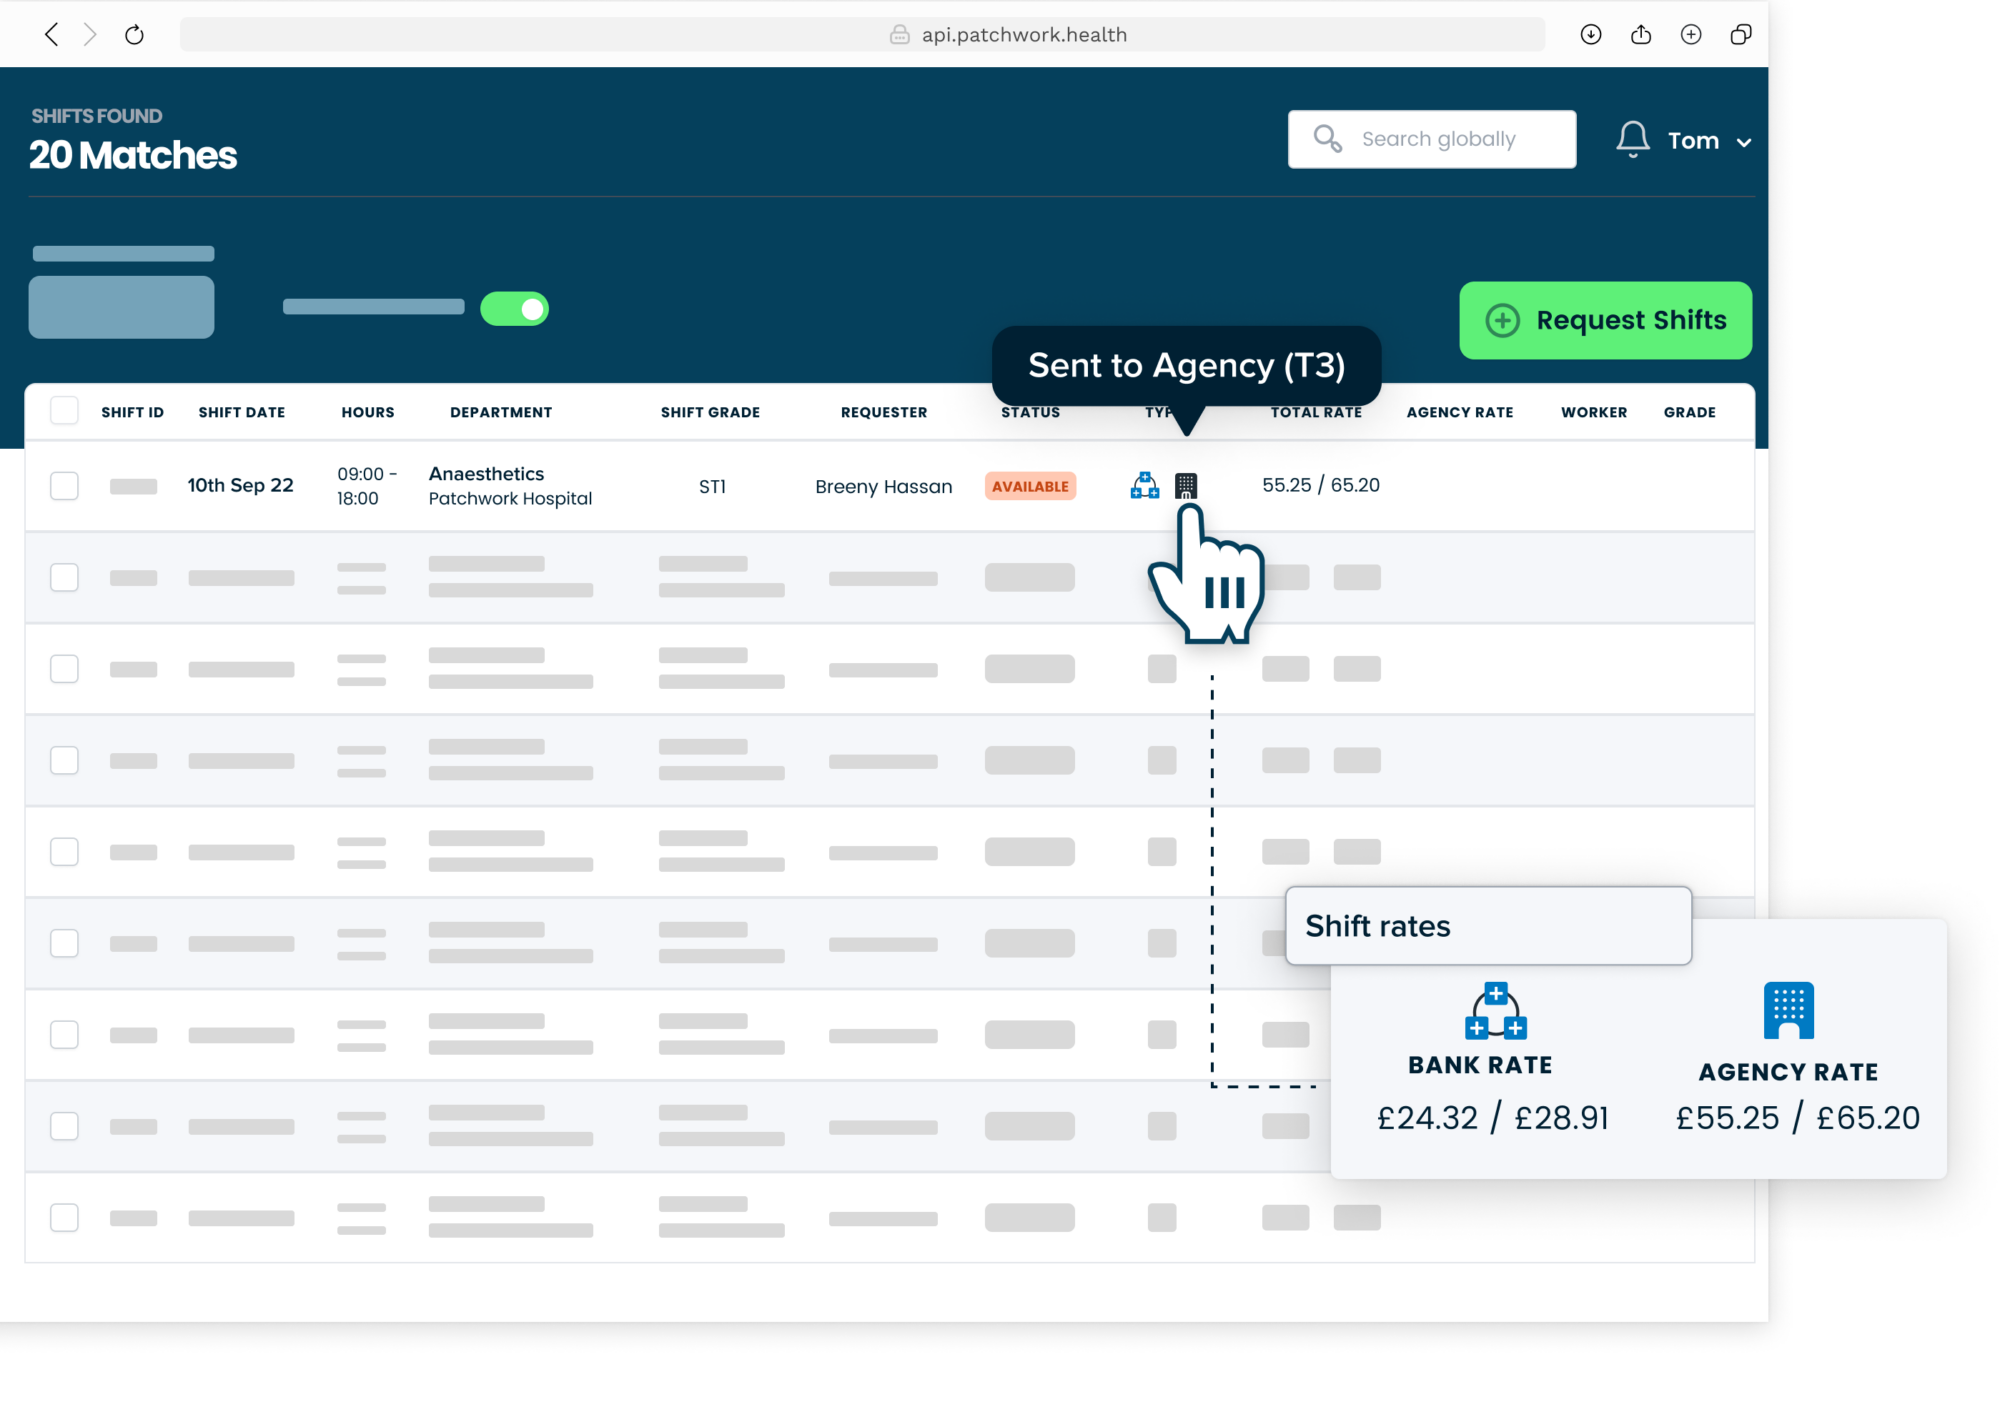Open browser downloads icon
The image size is (2000, 1402).
point(1591,35)
